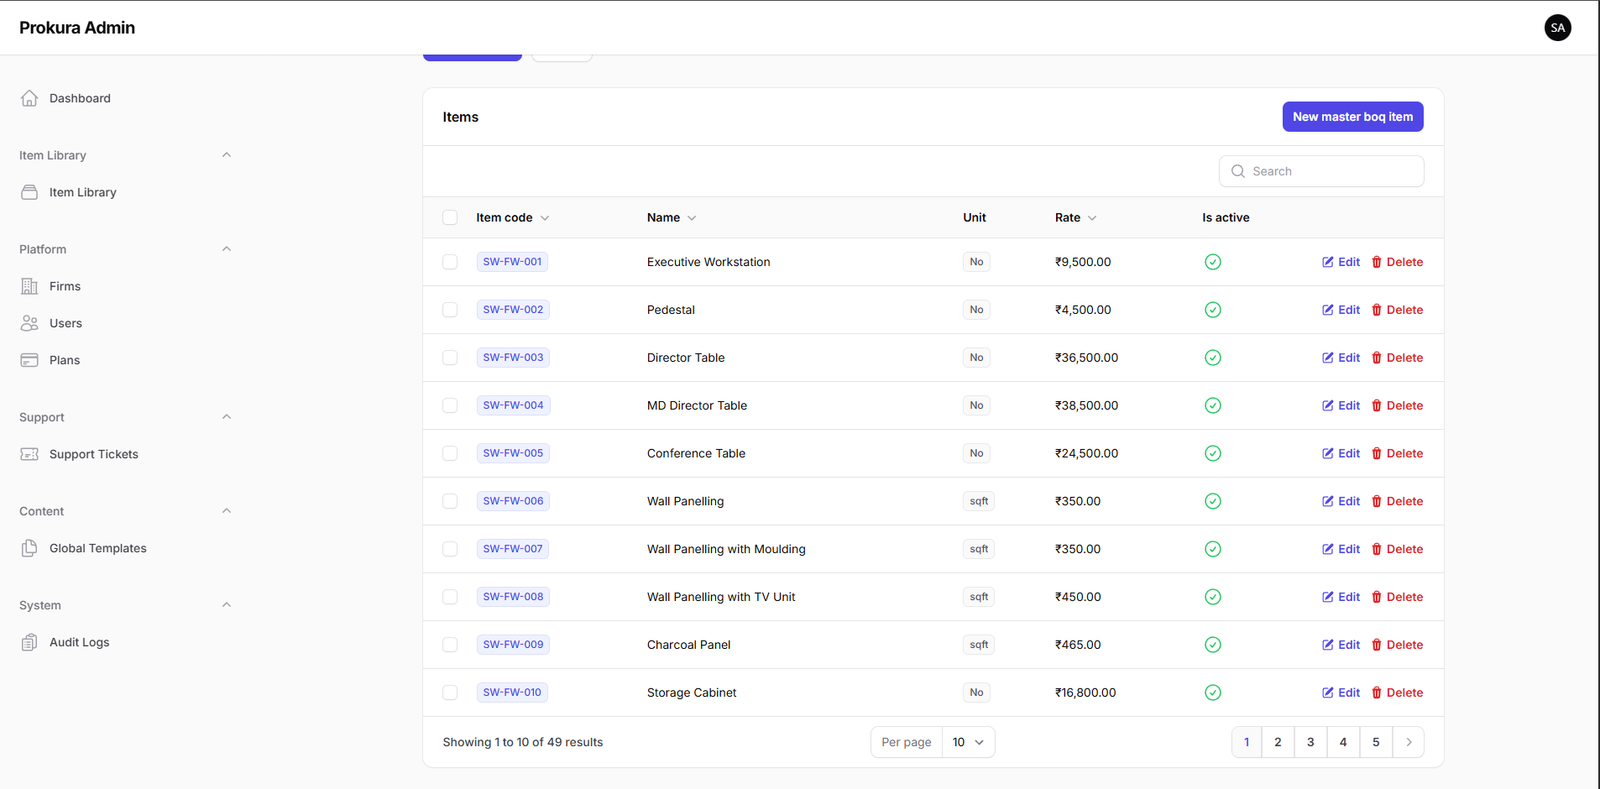1600x789 pixels.
Task: Collapse the Content sidebar group
Action: tap(226, 511)
